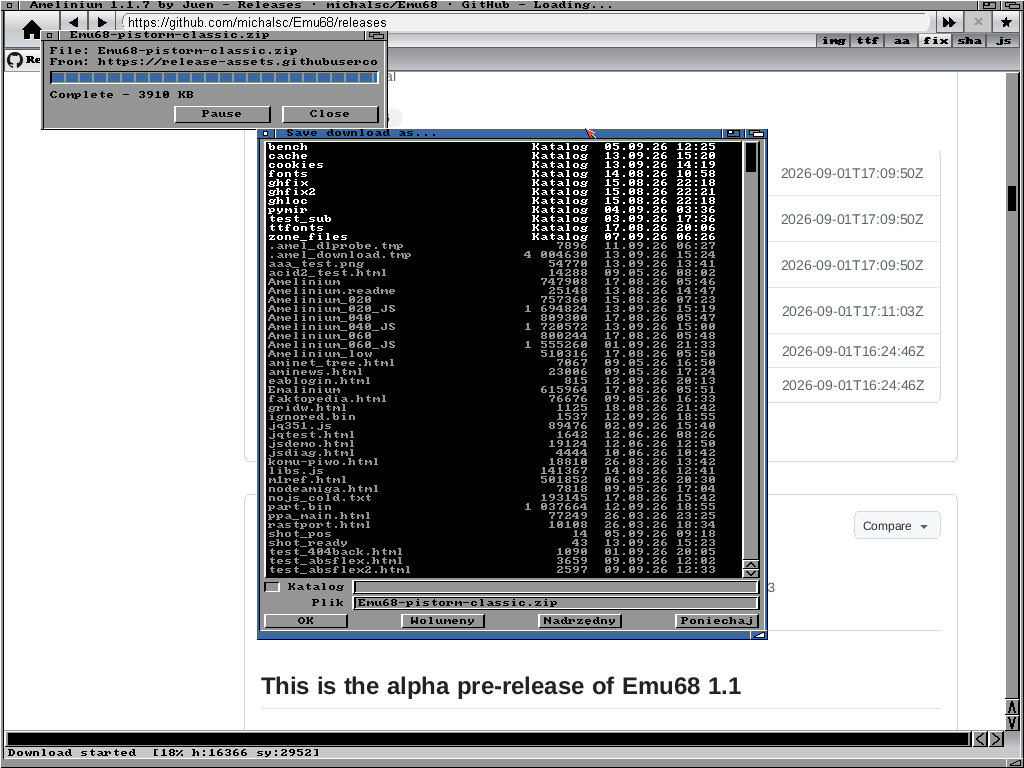Bookmark page with the star icon
This screenshot has height=768, width=1024.
click(x=1006, y=22)
